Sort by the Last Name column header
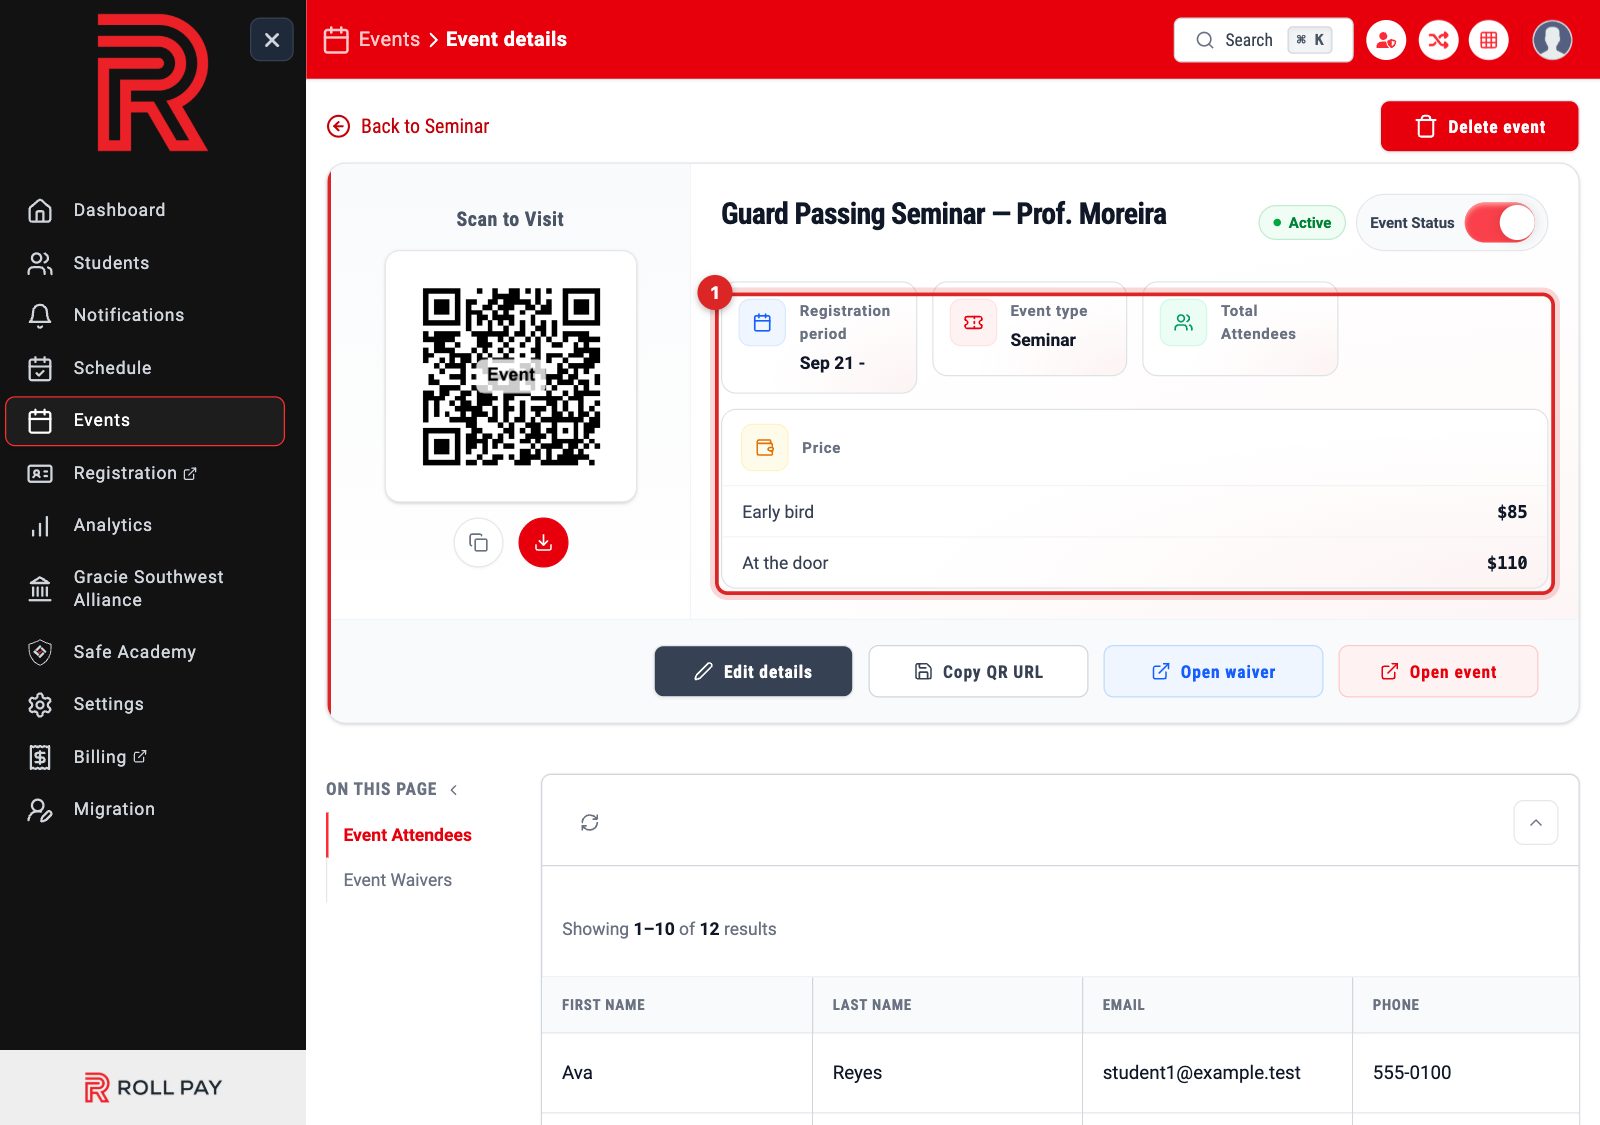The image size is (1600, 1125). coord(947,1005)
